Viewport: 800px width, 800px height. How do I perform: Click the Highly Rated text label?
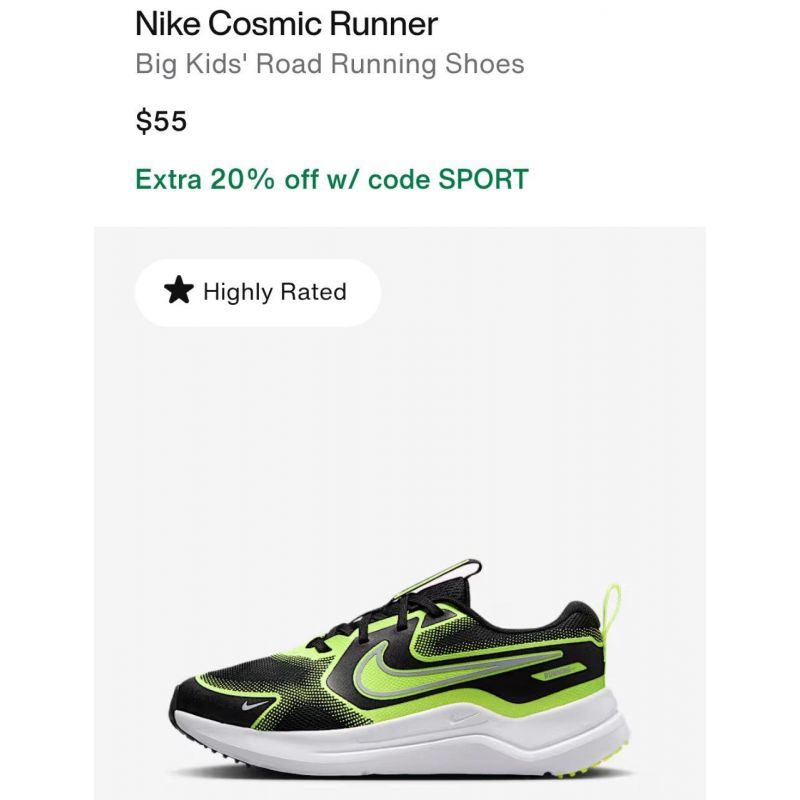(x=274, y=292)
